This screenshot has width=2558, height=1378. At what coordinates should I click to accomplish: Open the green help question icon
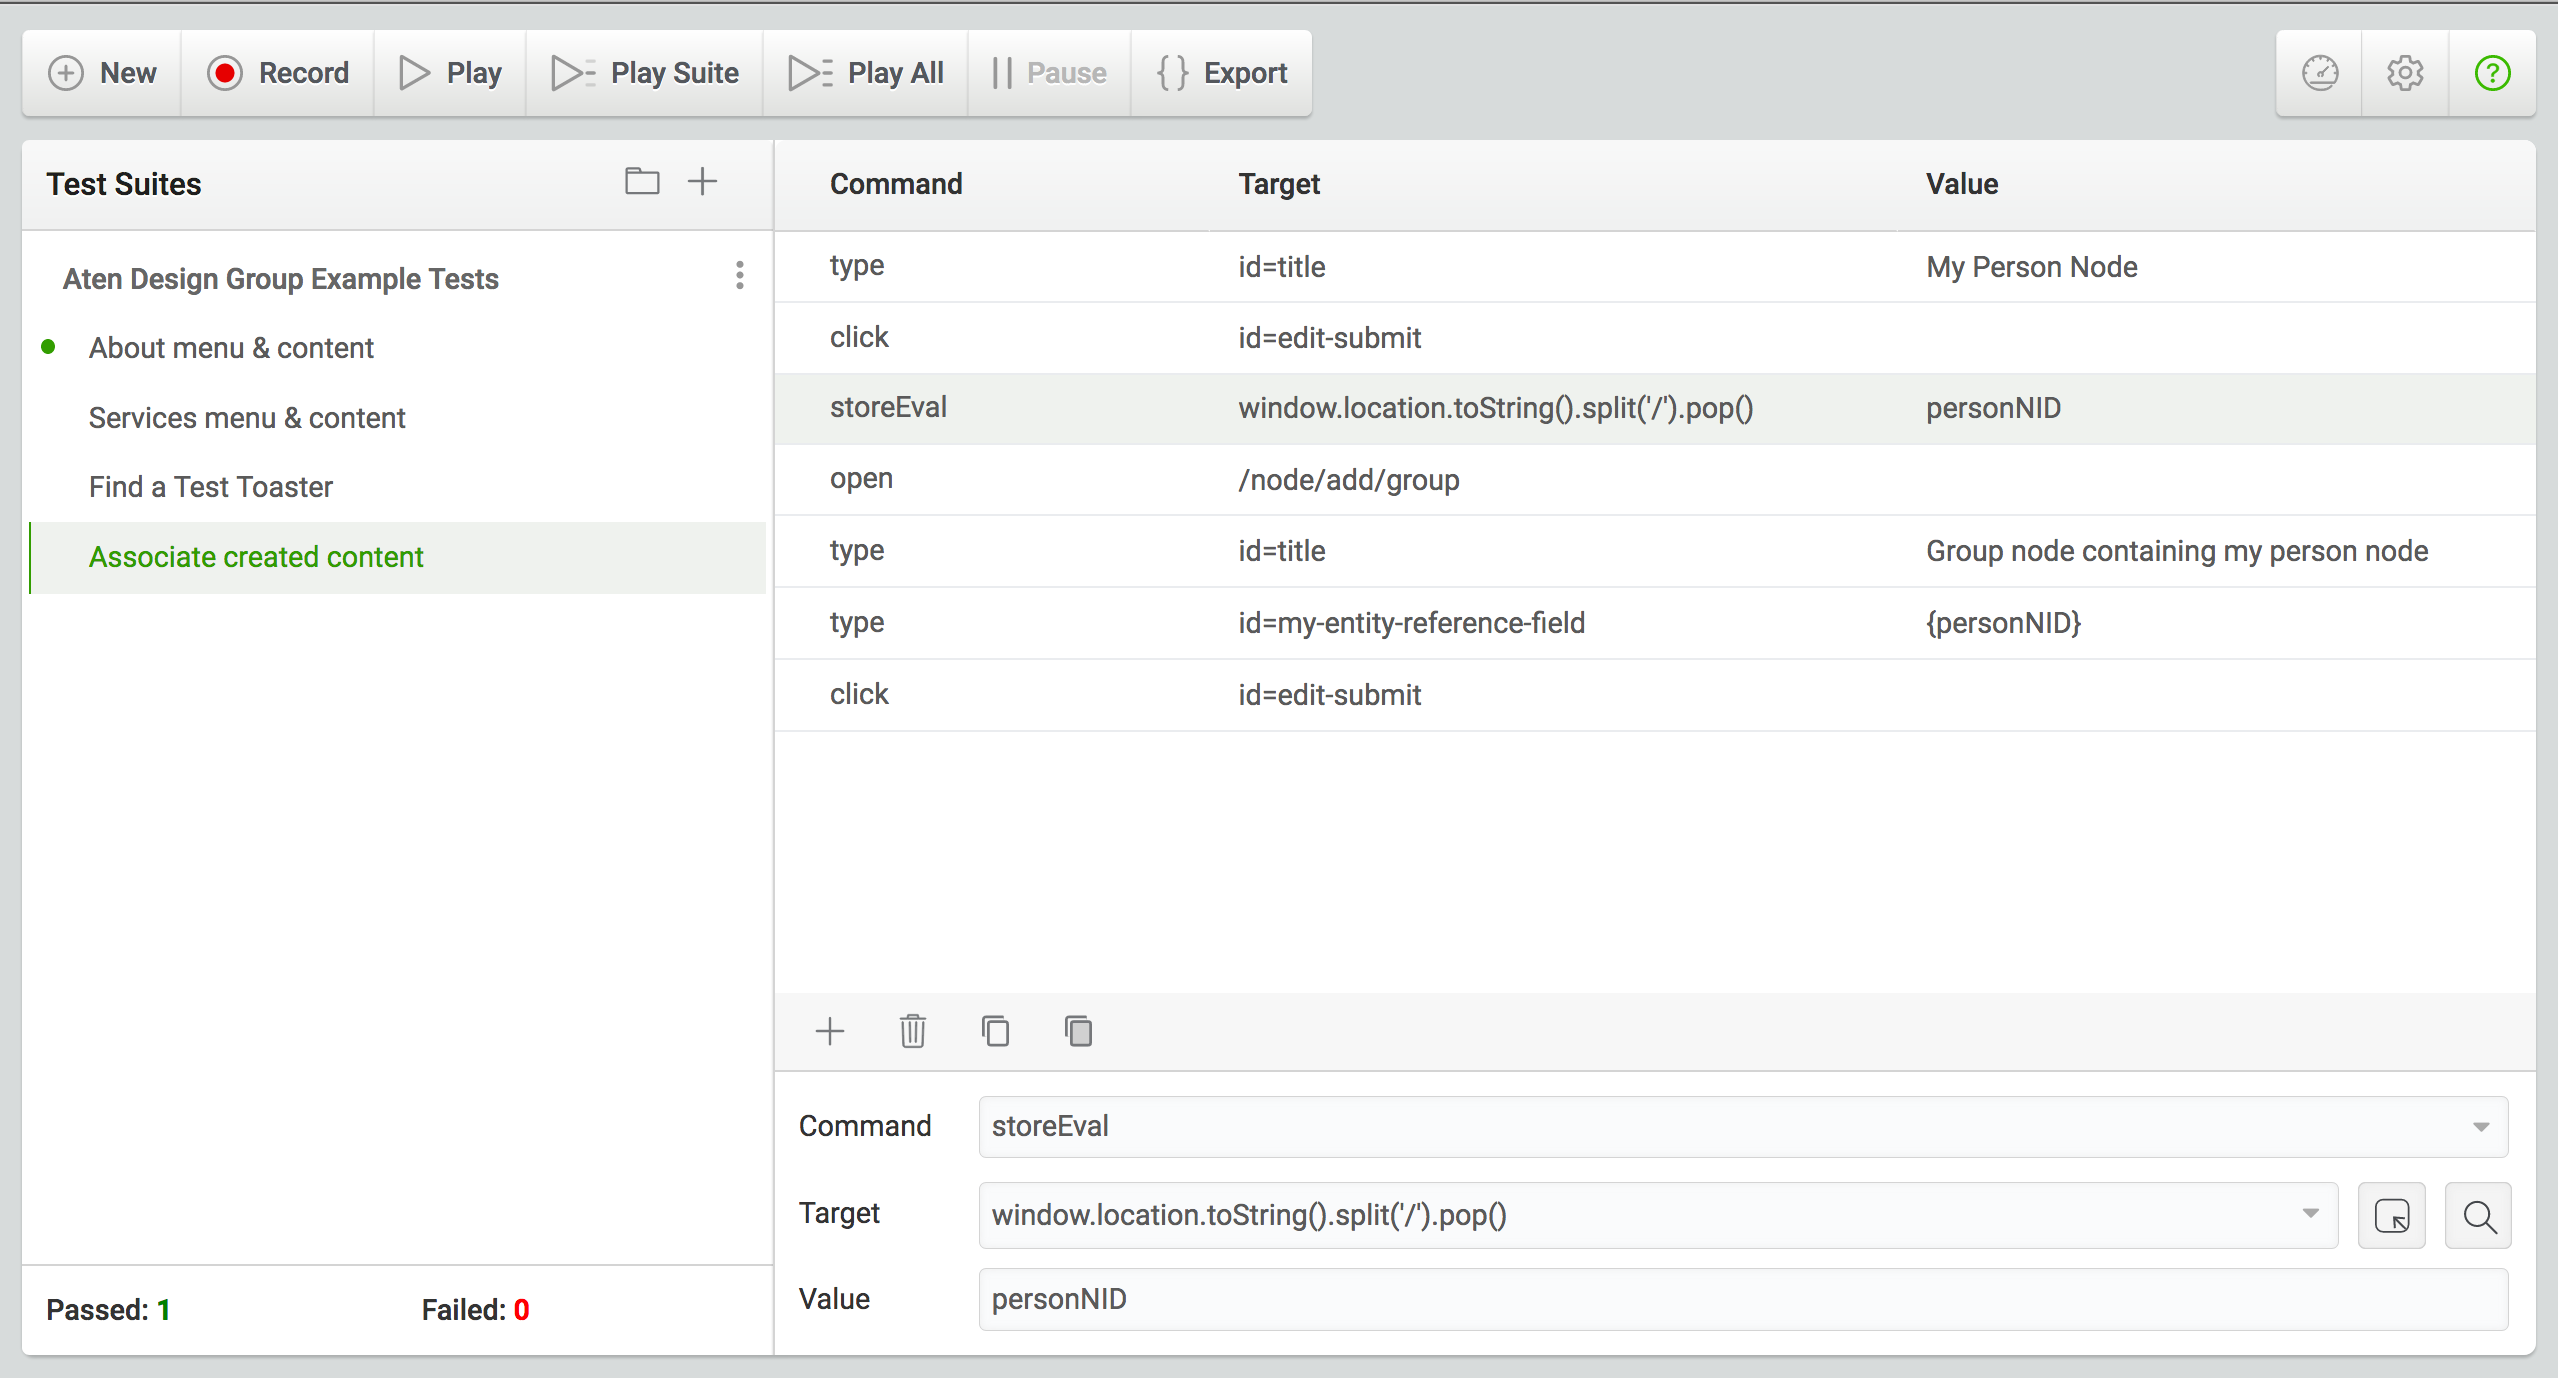pos(2492,73)
